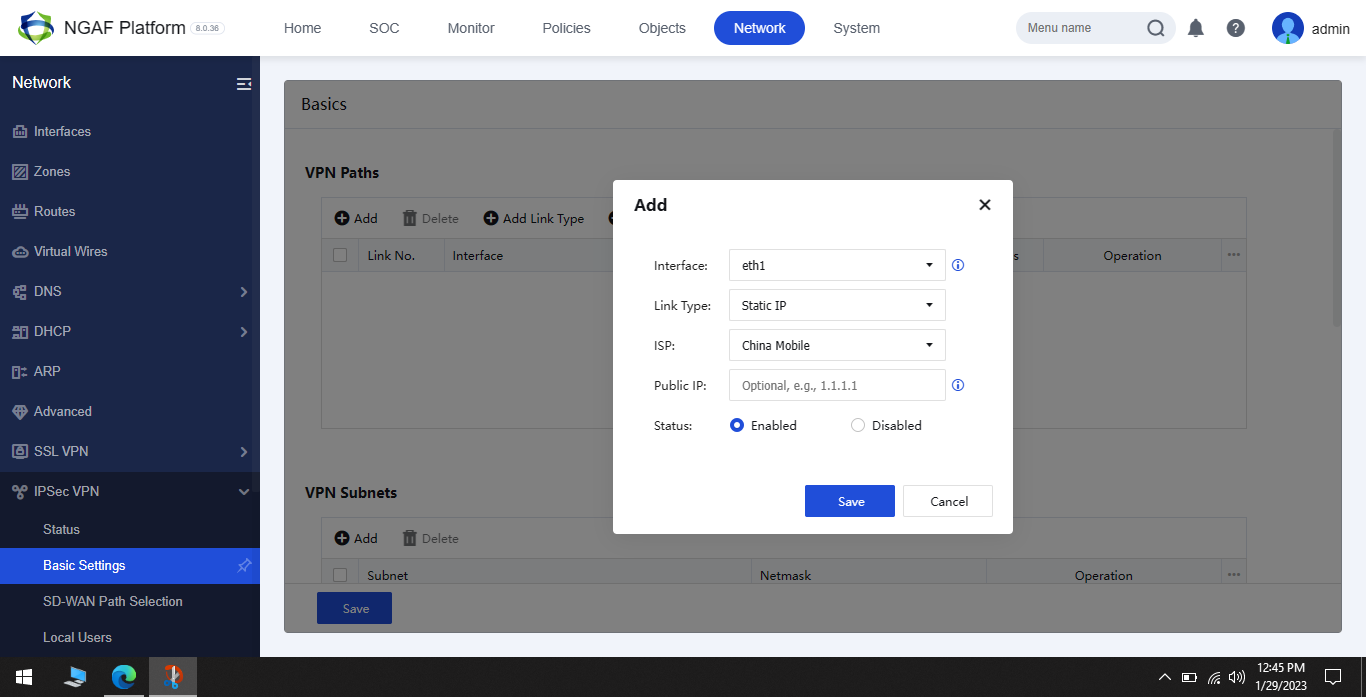Check the select-all checkbox in VPN Paths table
Screen dimensions: 1366x697
point(340,255)
